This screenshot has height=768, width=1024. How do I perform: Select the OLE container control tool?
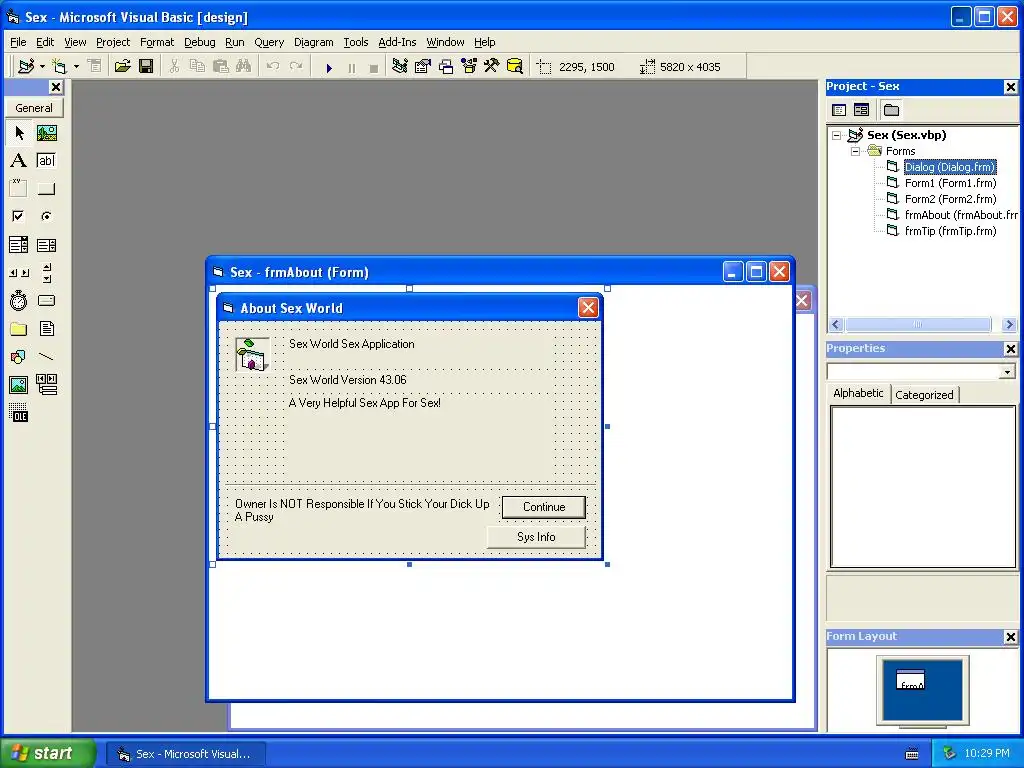click(19, 413)
